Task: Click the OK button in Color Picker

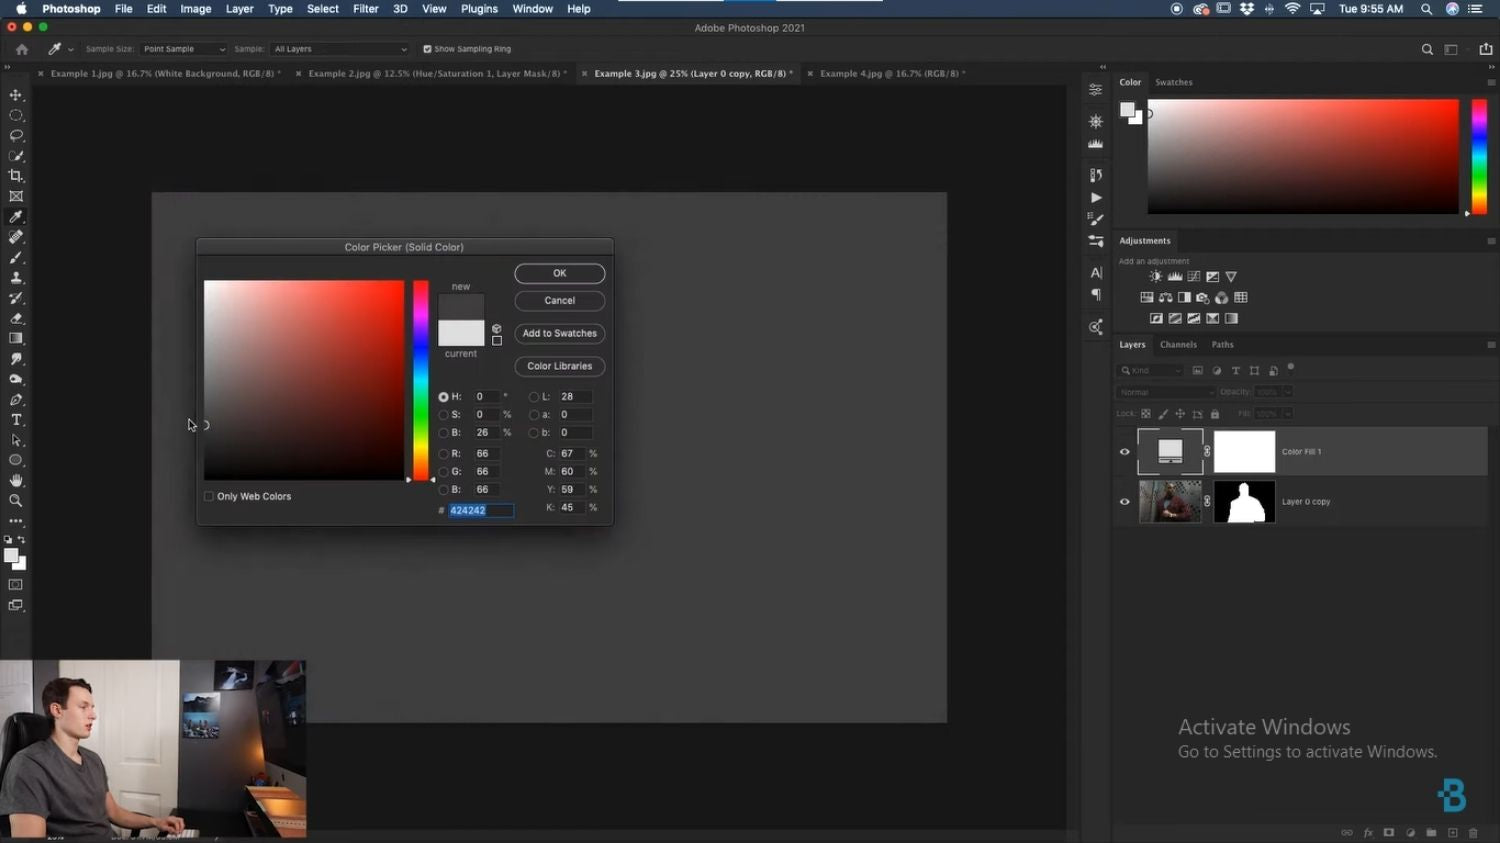Action: 559,273
